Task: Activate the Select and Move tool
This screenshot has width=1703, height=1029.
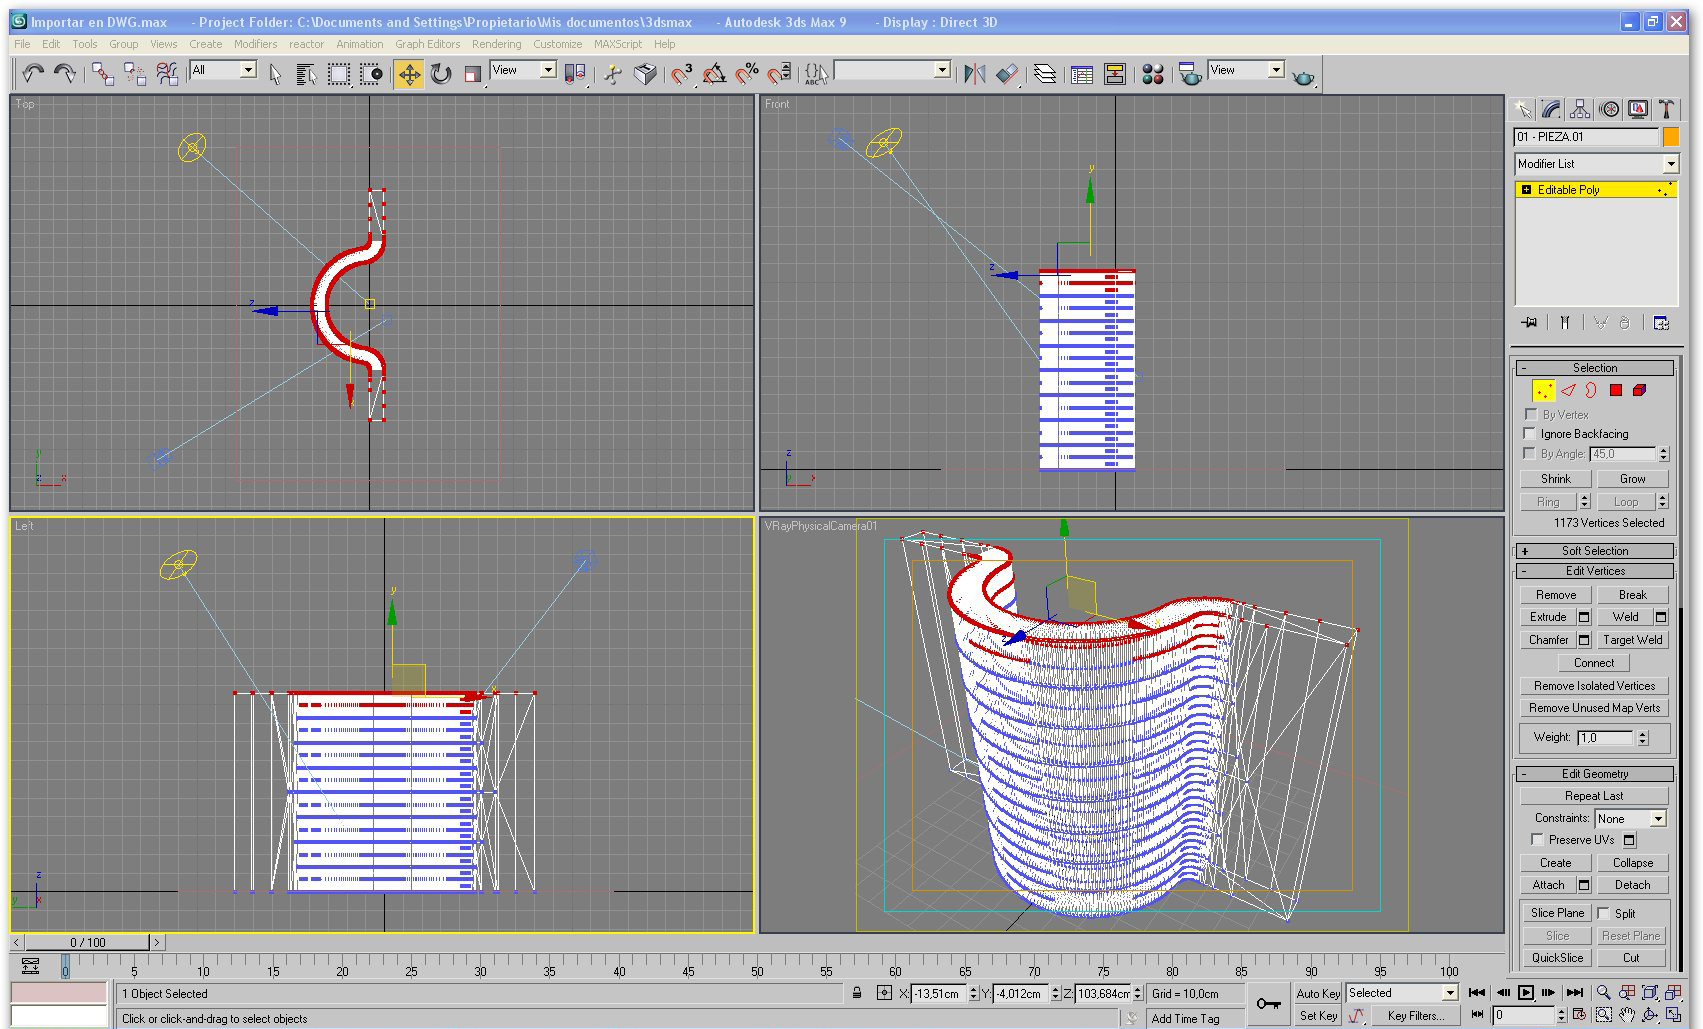Action: pos(409,74)
